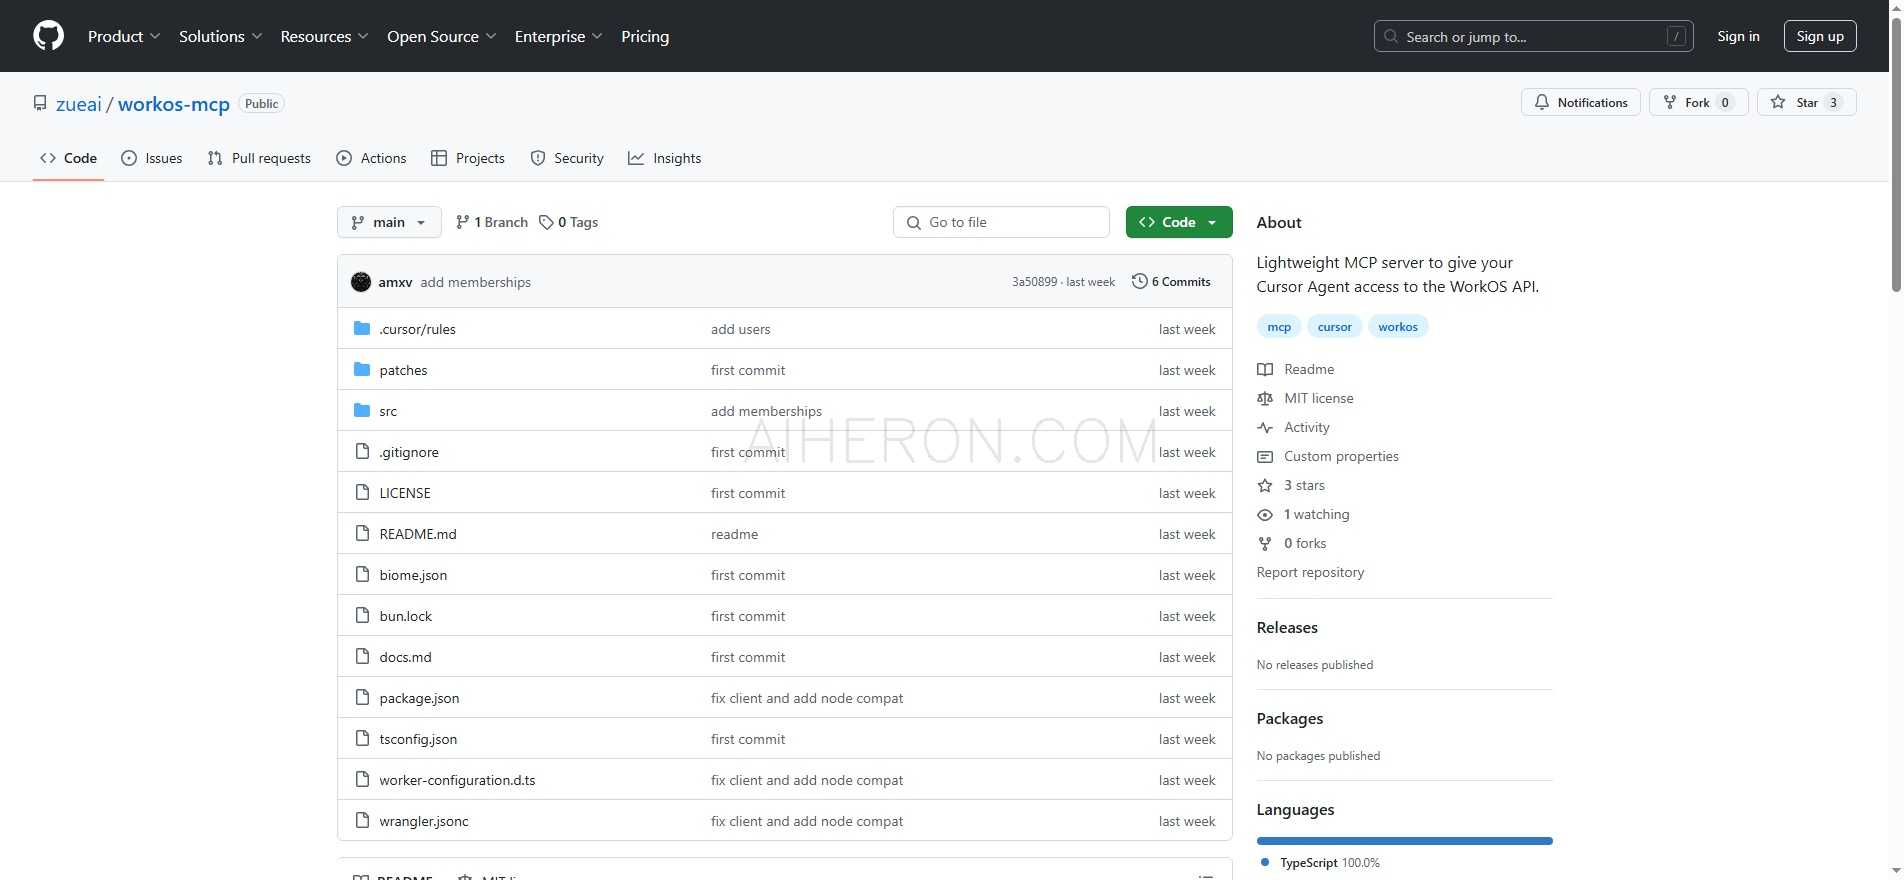
Task: Click the star icon beside 3 stars
Action: 1265,485
